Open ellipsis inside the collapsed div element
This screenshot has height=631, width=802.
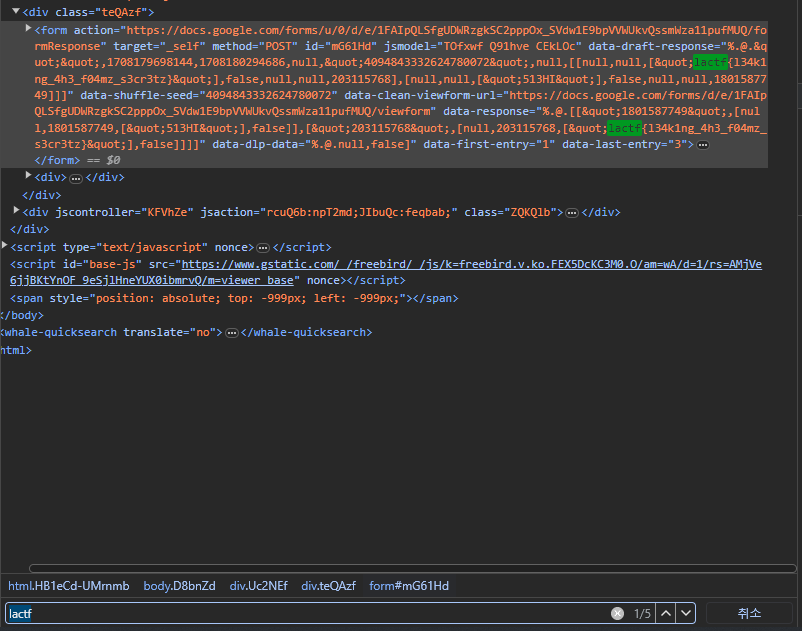[76, 178]
